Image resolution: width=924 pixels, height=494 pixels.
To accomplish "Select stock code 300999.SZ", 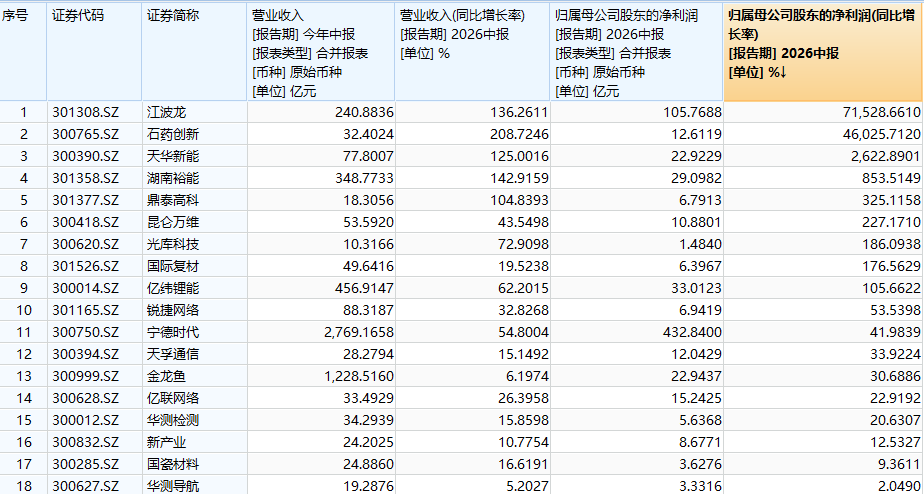I will [85, 376].
